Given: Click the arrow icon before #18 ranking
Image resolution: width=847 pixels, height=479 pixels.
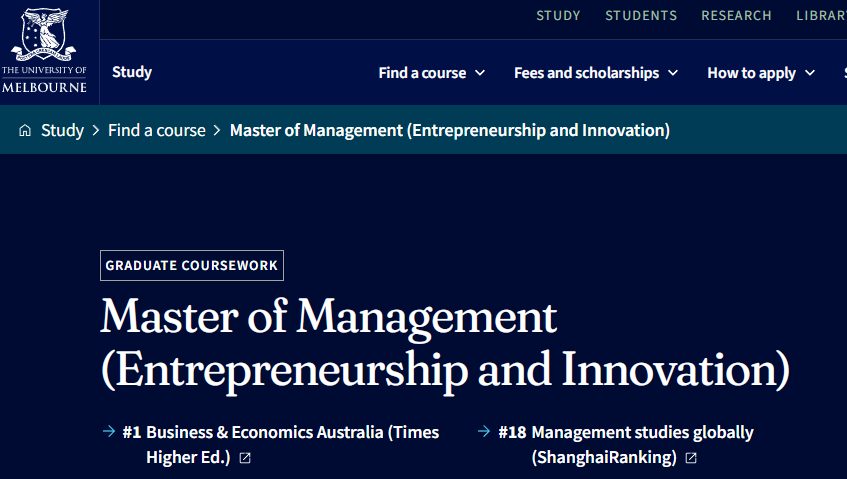Looking at the screenshot, I should (x=485, y=432).
